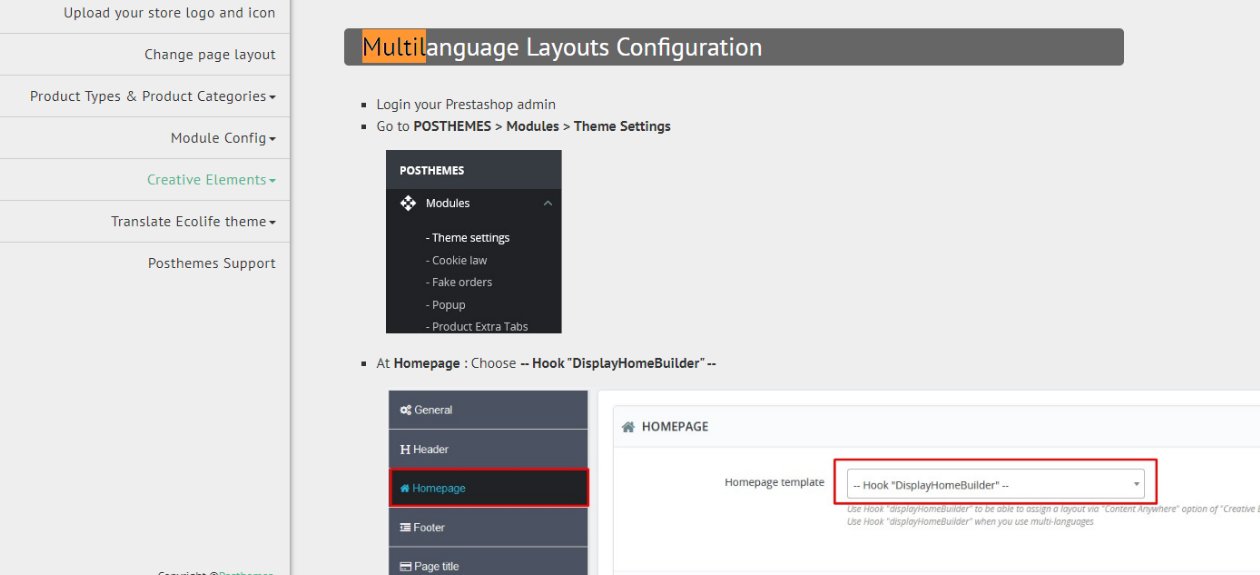
Task: Click the Modules move-arrows icon
Action: point(408,203)
